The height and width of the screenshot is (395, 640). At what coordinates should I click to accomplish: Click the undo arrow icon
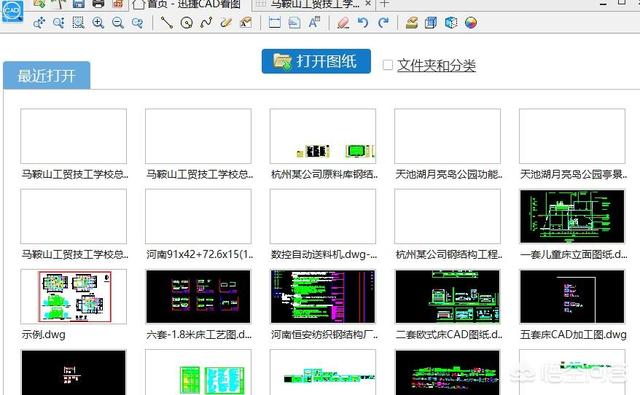[x=363, y=22]
